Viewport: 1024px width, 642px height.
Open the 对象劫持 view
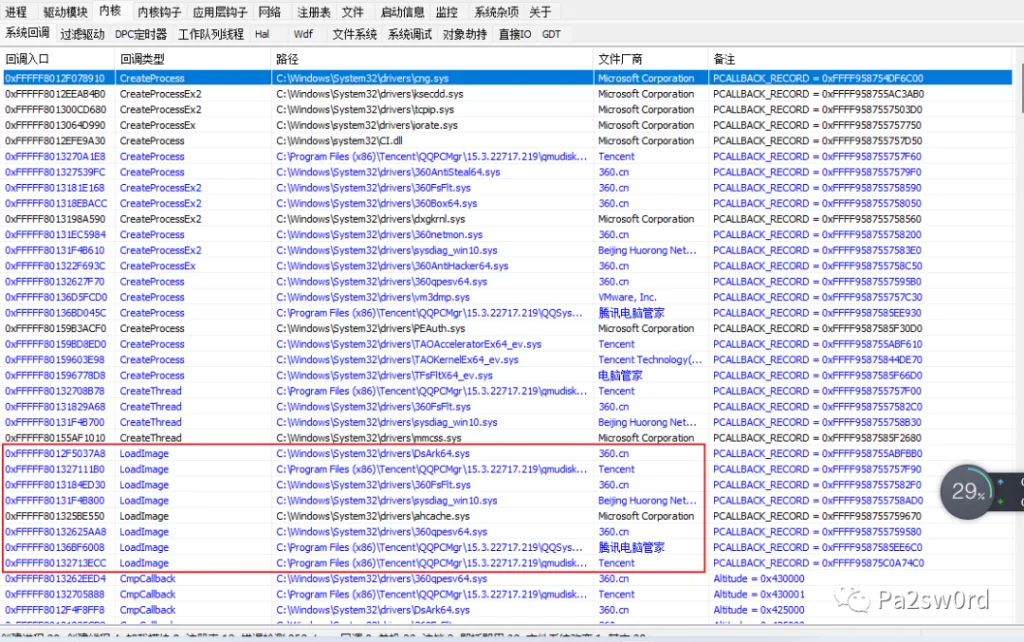click(465, 33)
